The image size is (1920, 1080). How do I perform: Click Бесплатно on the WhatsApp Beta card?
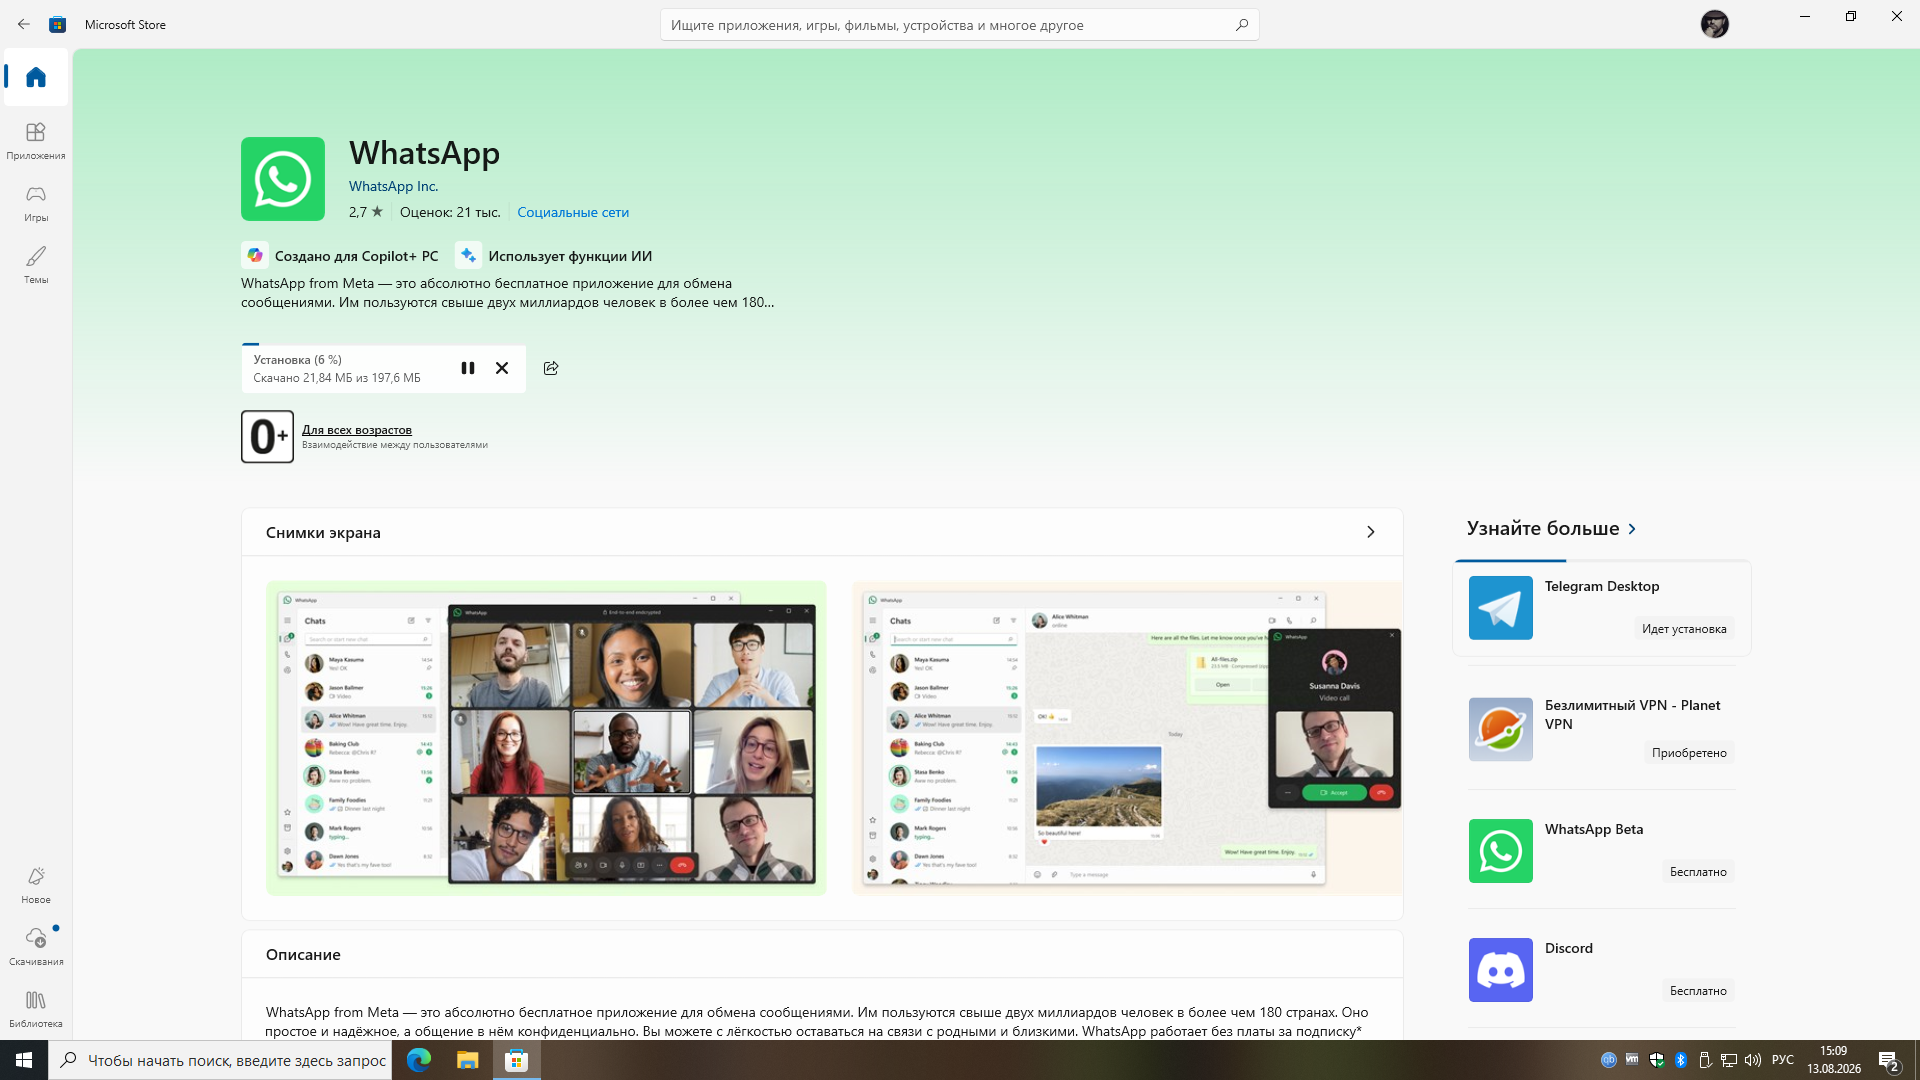pos(1698,872)
